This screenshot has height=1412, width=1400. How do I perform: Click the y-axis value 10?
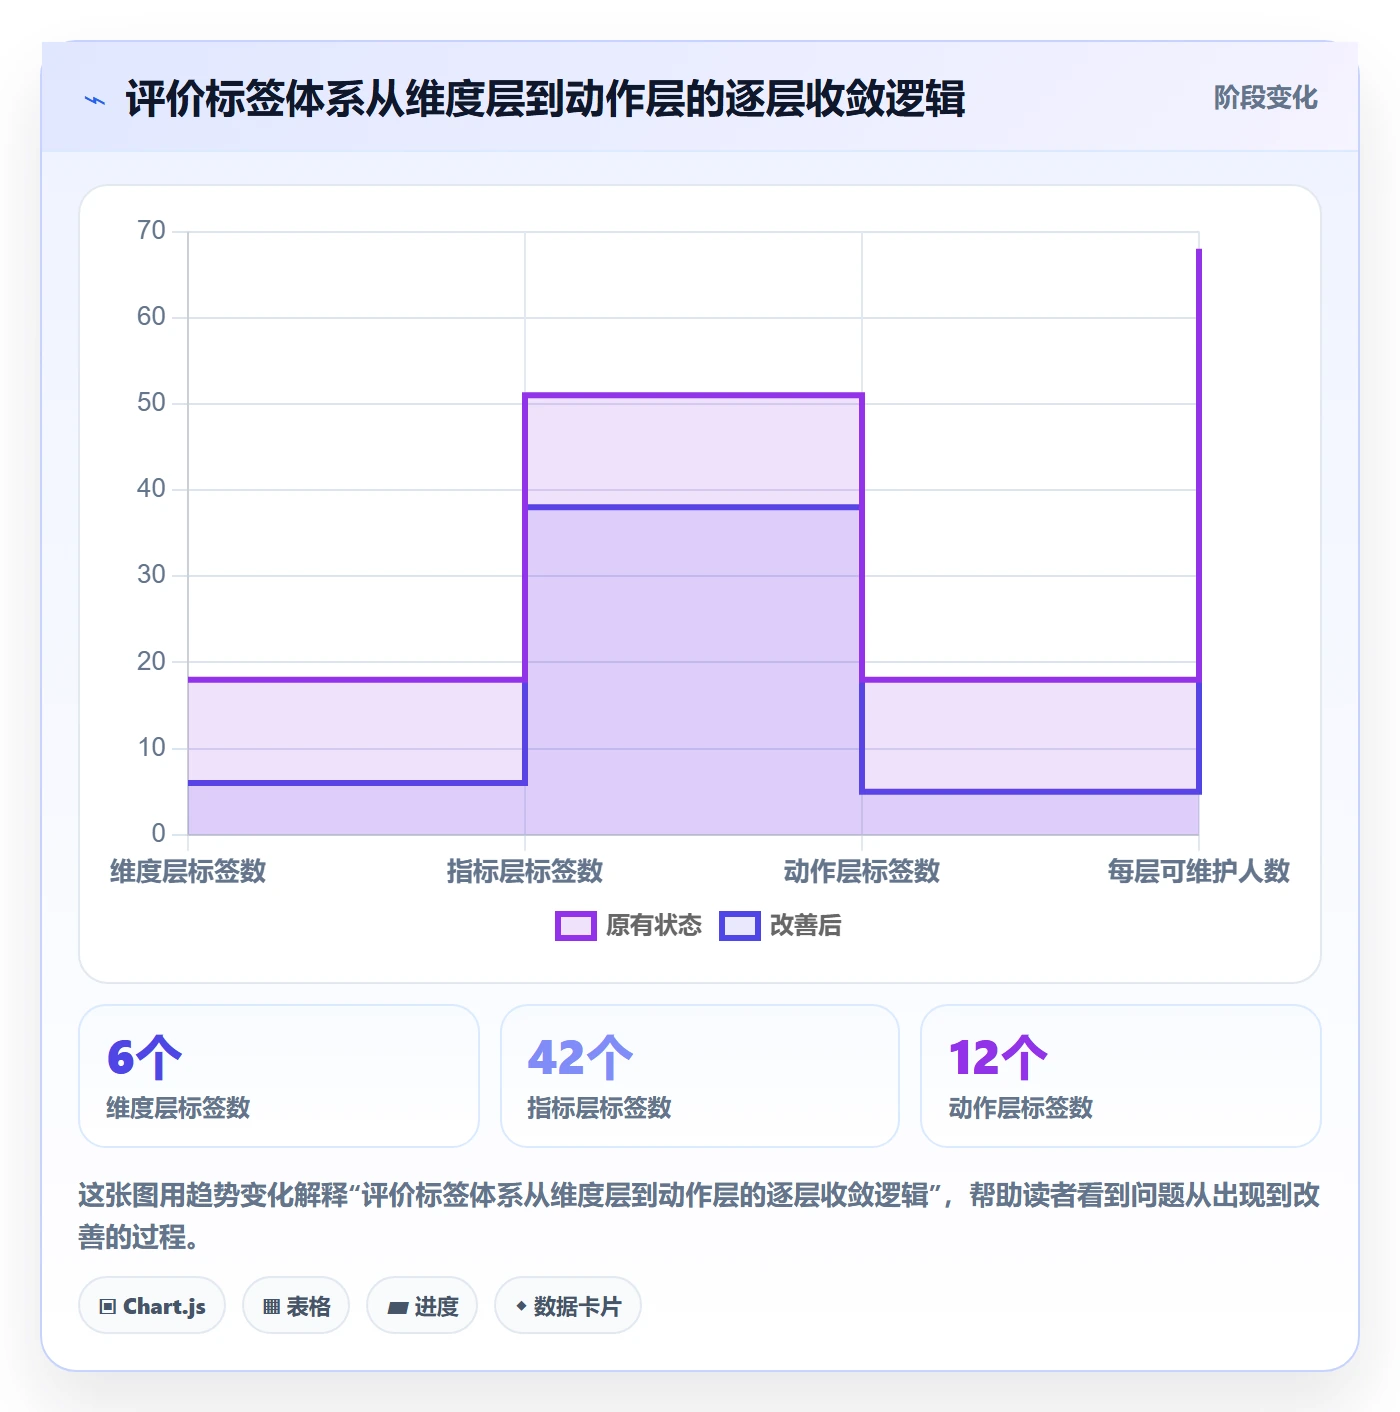tap(151, 748)
